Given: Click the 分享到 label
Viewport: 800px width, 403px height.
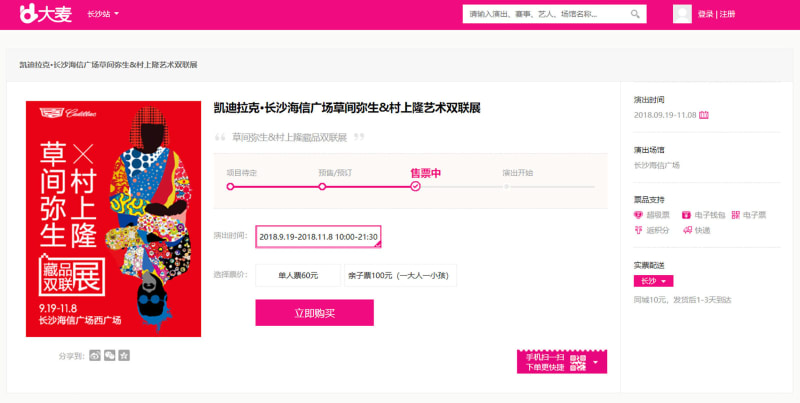Looking at the screenshot, I should [x=71, y=356].
